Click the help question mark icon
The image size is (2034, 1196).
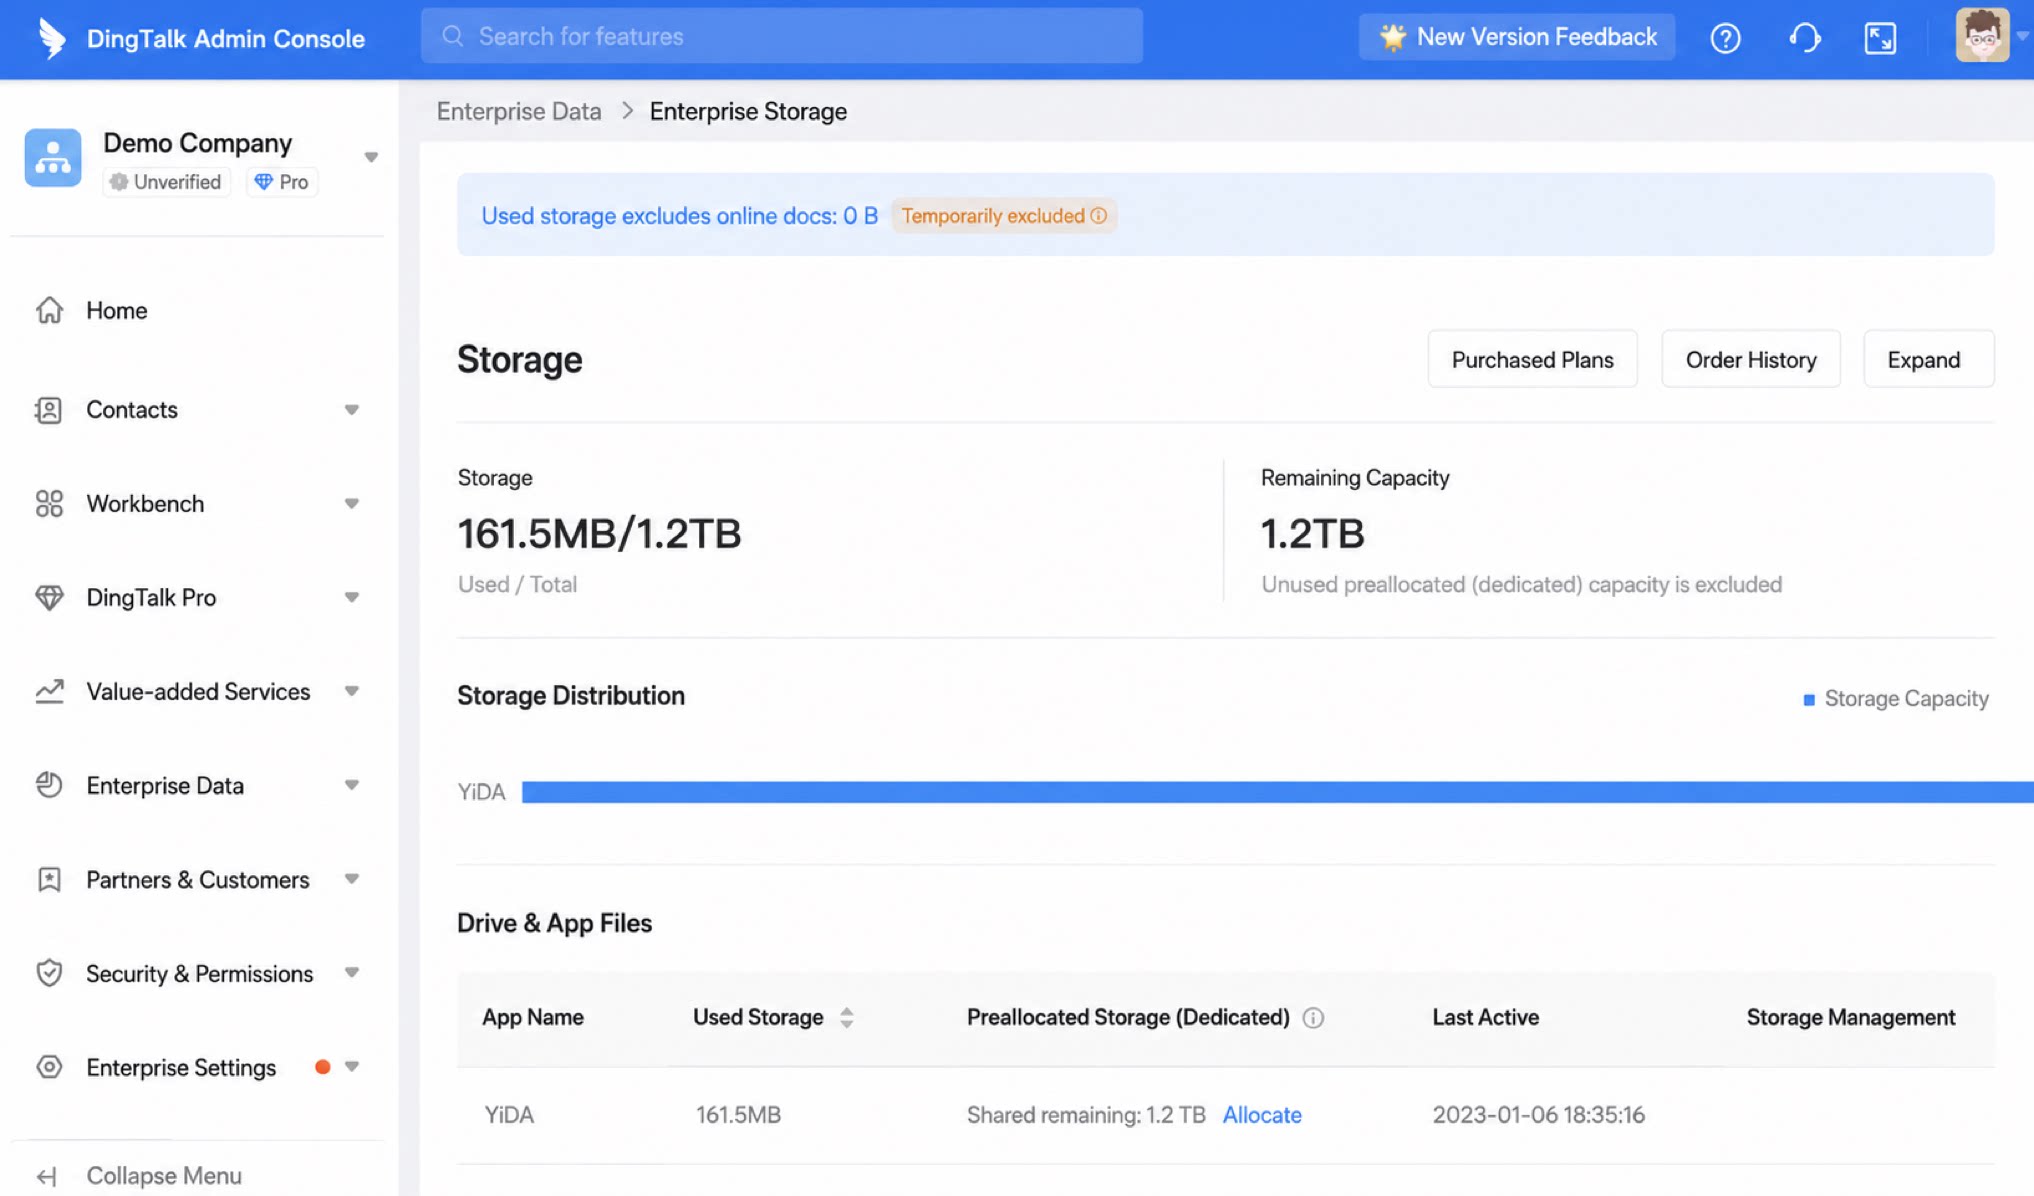[x=1725, y=38]
